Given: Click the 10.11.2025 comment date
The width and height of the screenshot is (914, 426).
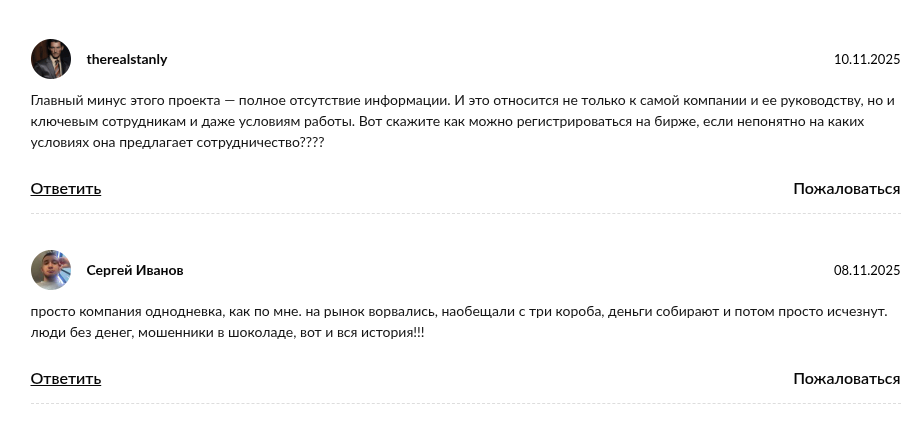Looking at the screenshot, I should 867,60.
